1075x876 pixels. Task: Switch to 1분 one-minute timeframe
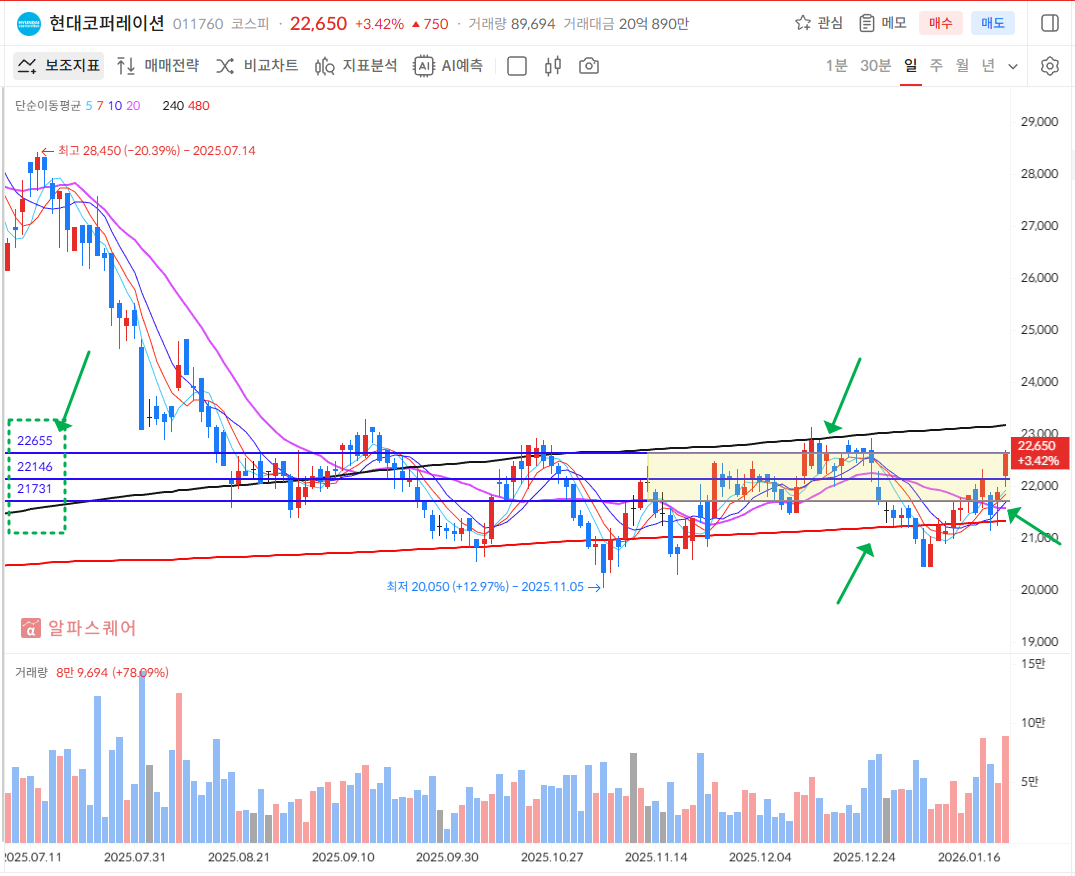click(836, 66)
